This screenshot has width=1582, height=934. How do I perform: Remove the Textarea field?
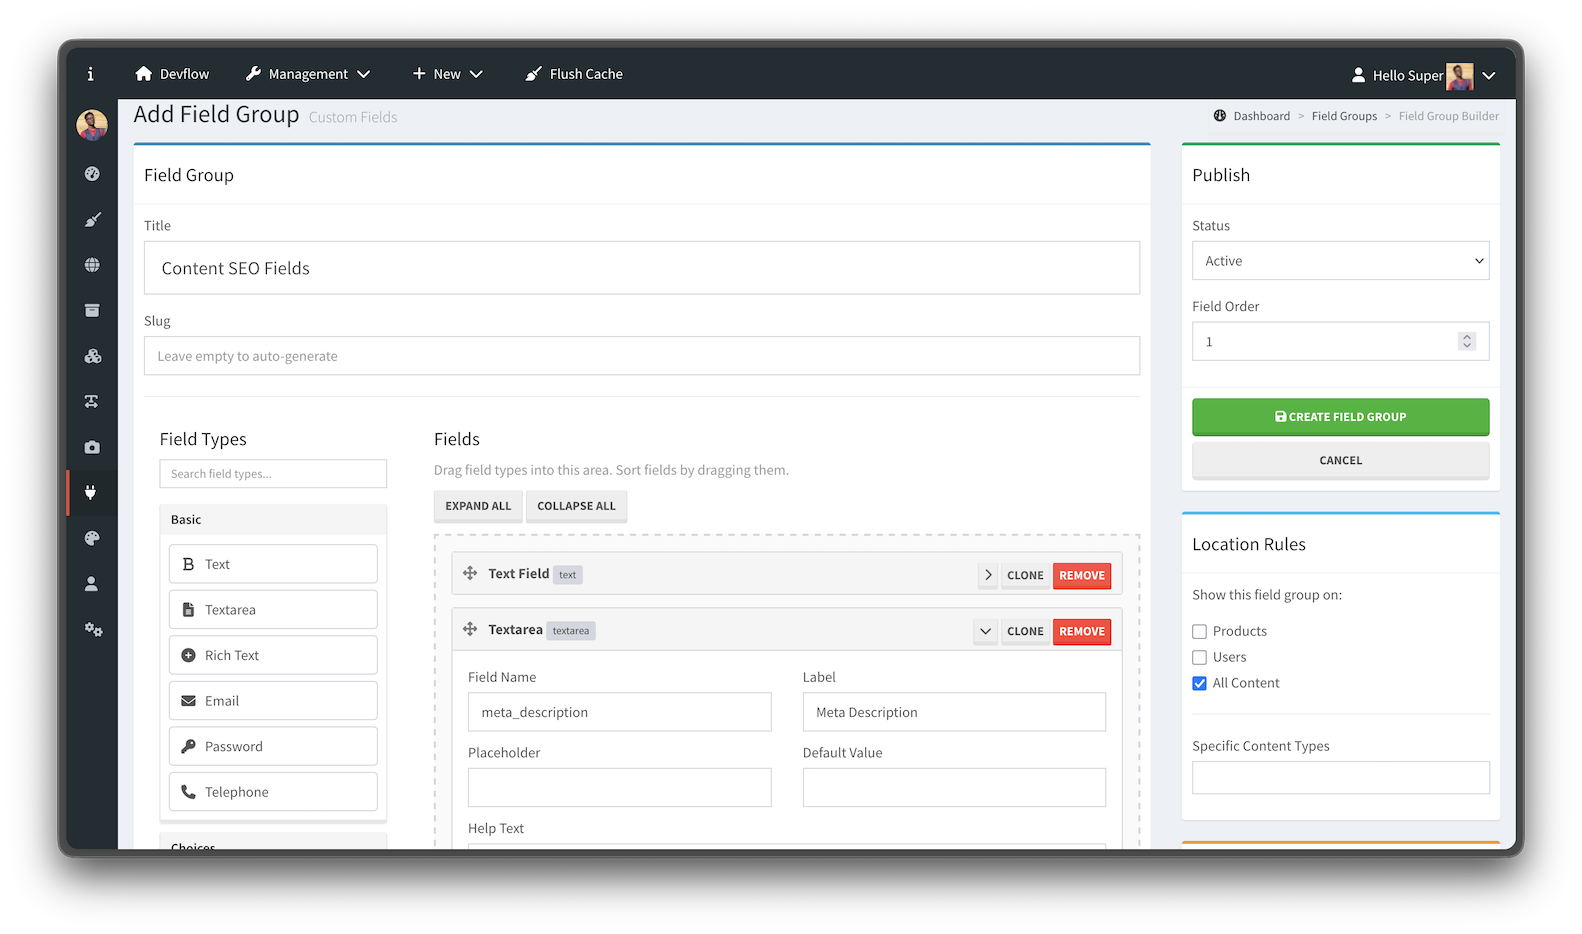pyautogui.click(x=1082, y=631)
